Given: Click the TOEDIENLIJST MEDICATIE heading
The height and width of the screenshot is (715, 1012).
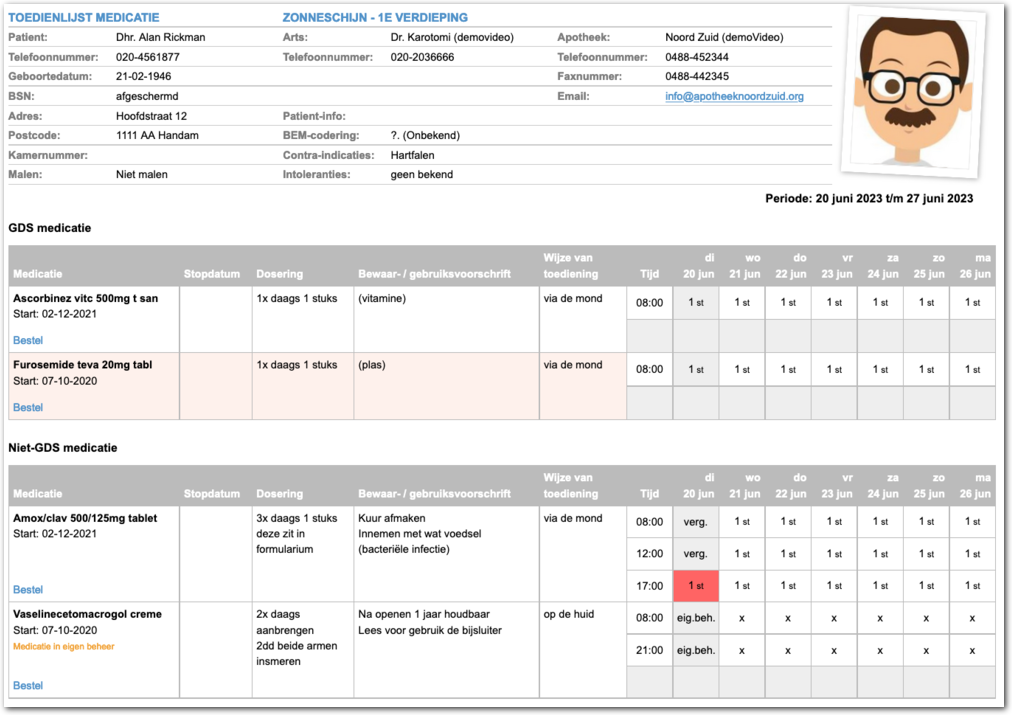Looking at the screenshot, I should pos(83,18).
